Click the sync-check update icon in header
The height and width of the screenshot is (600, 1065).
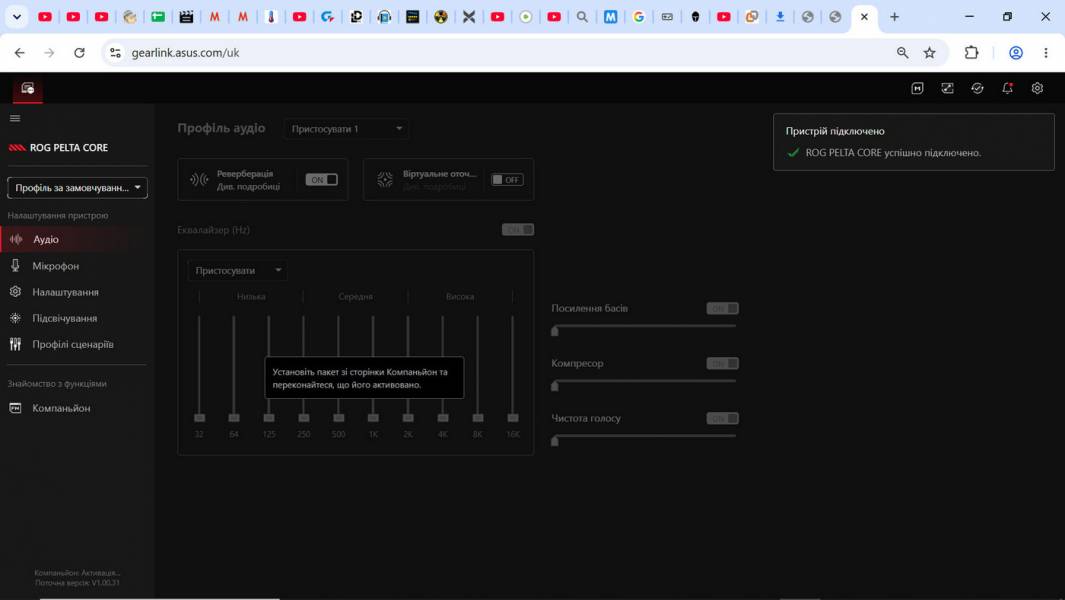[977, 88]
